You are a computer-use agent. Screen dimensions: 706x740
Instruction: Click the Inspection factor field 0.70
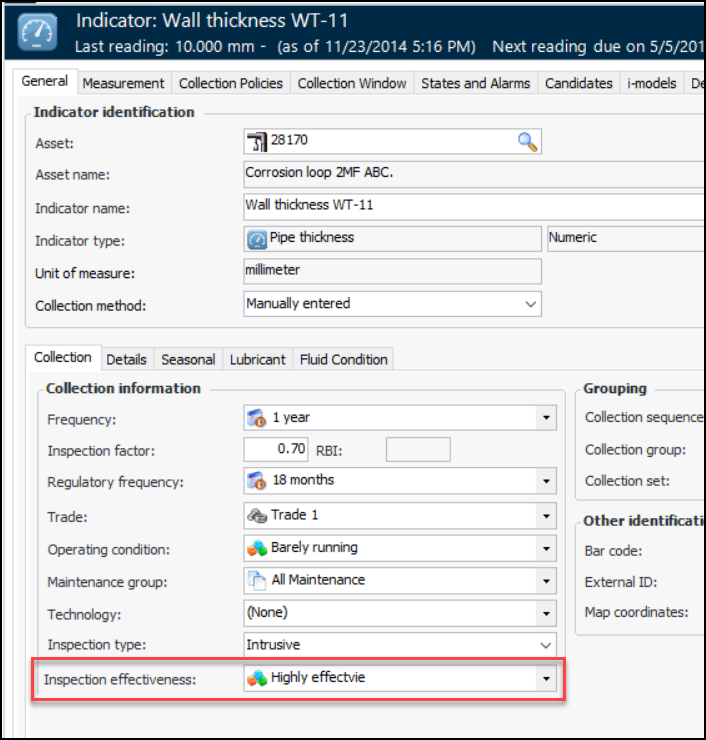(x=276, y=449)
